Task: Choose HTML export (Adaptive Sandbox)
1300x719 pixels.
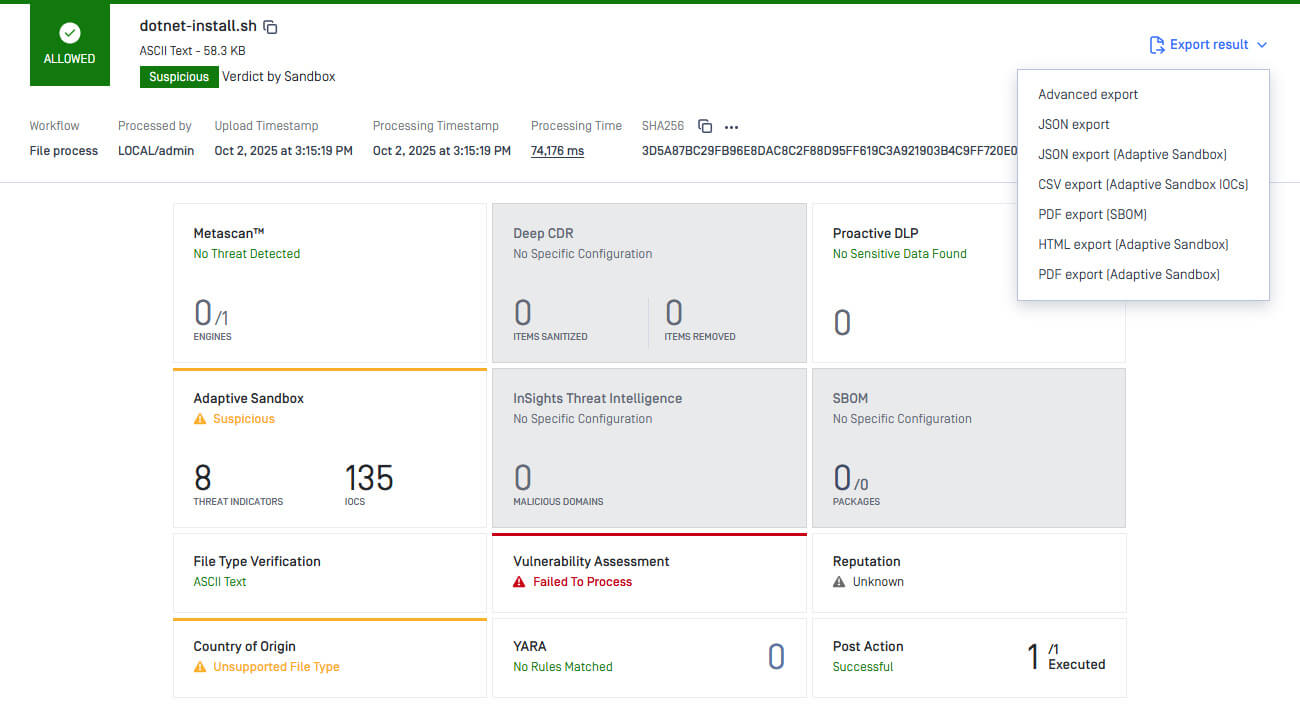Action: tap(1133, 245)
